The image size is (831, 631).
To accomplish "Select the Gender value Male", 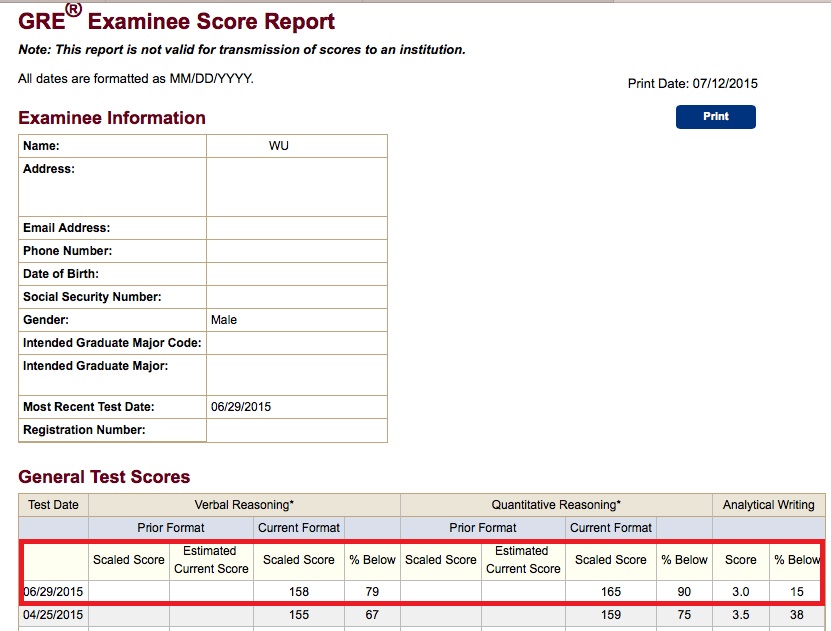I will tap(224, 320).
